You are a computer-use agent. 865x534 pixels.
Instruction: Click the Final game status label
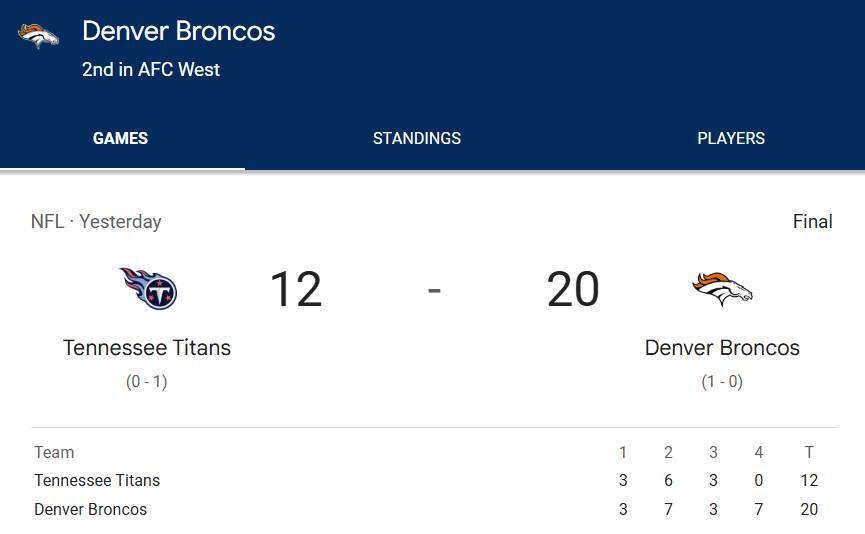tap(812, 222)
